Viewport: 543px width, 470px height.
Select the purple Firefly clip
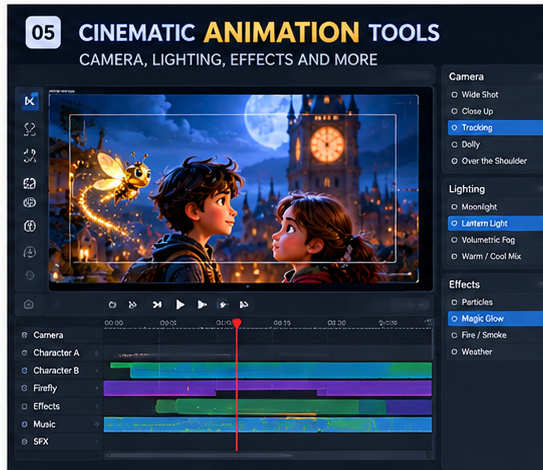[268, 388]
